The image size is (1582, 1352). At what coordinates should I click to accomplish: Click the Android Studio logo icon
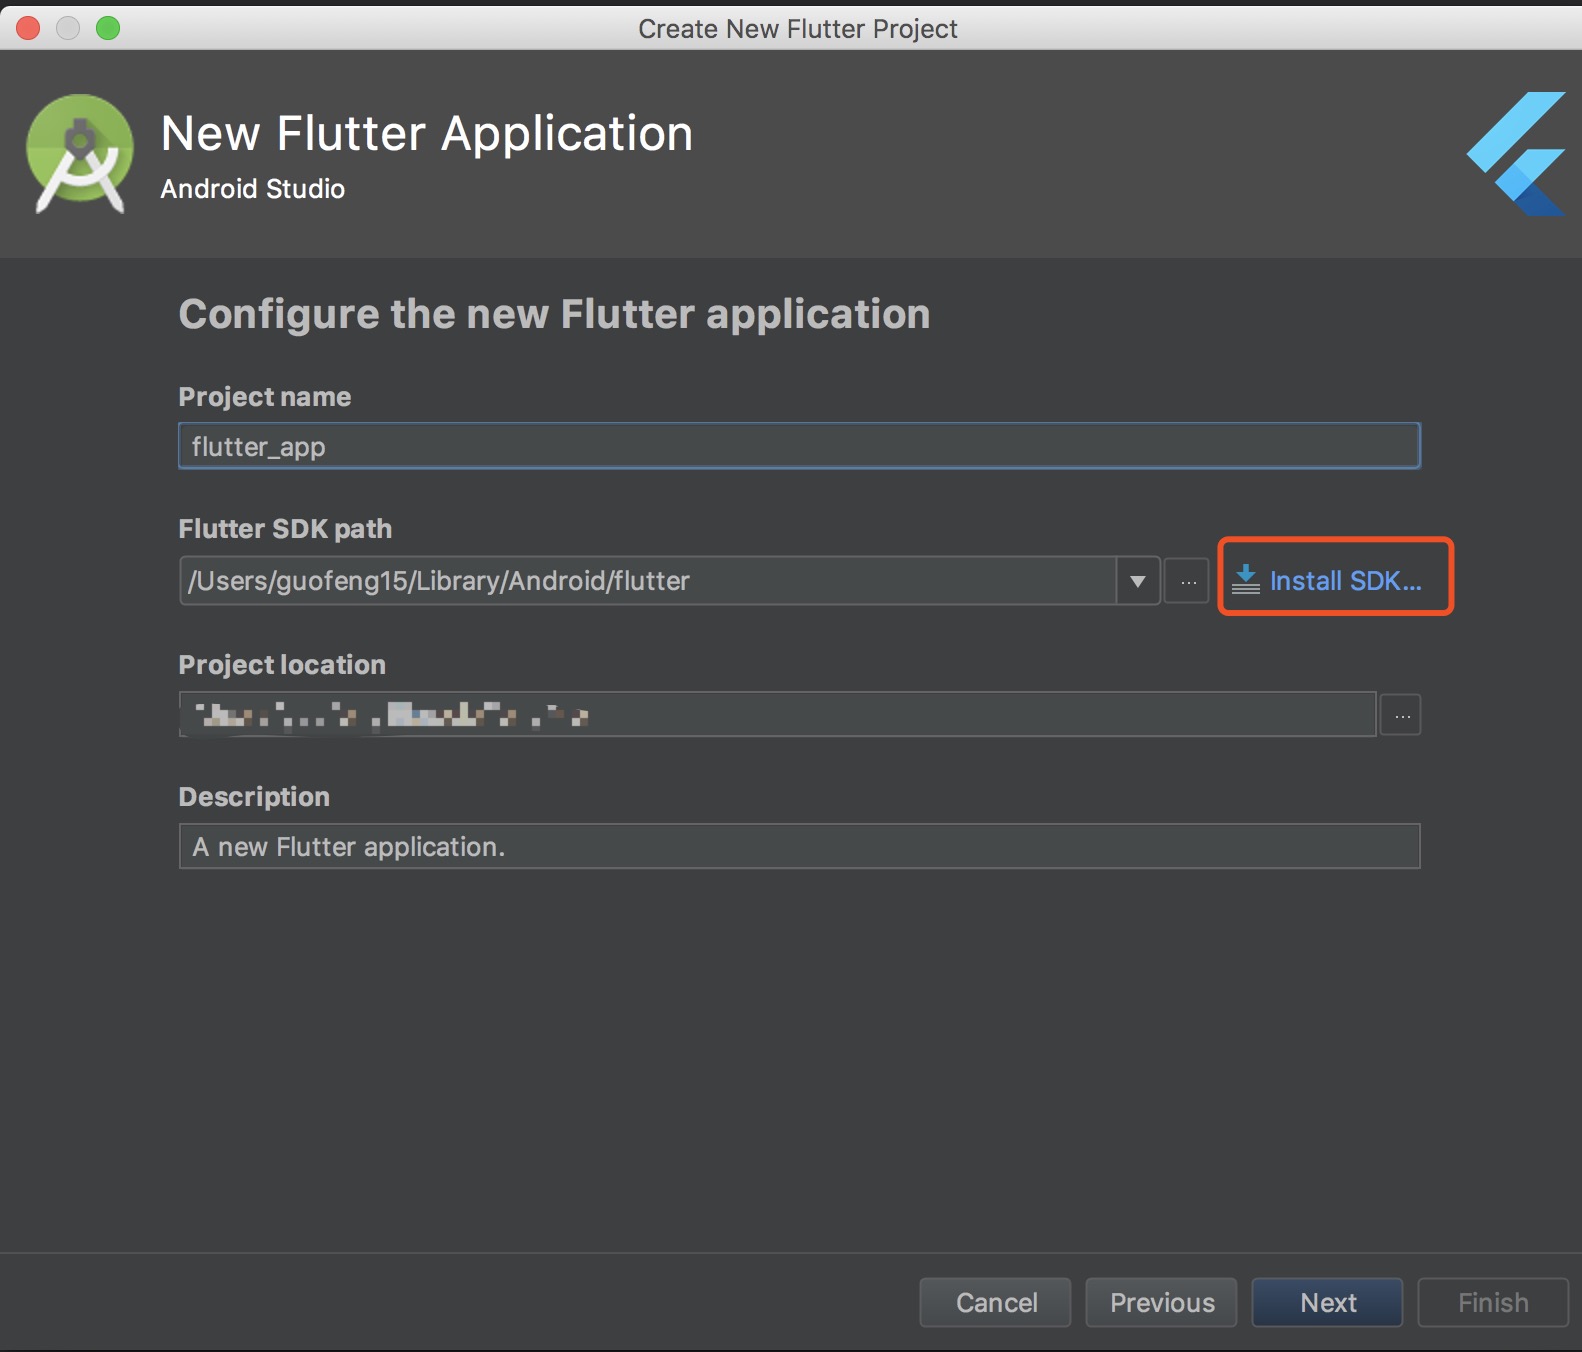(79, 153)
